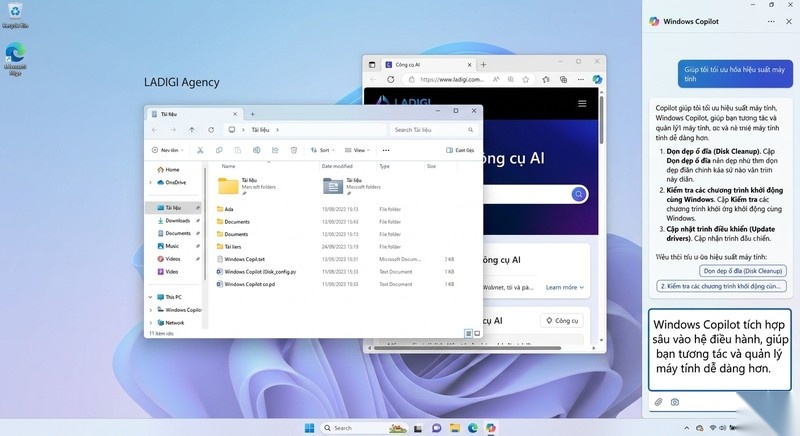Image resolution: width=800 pixels, height=436 pixels.
Task: Click Công cụ button on LADIGI page
Action: (x=562, y=321)
